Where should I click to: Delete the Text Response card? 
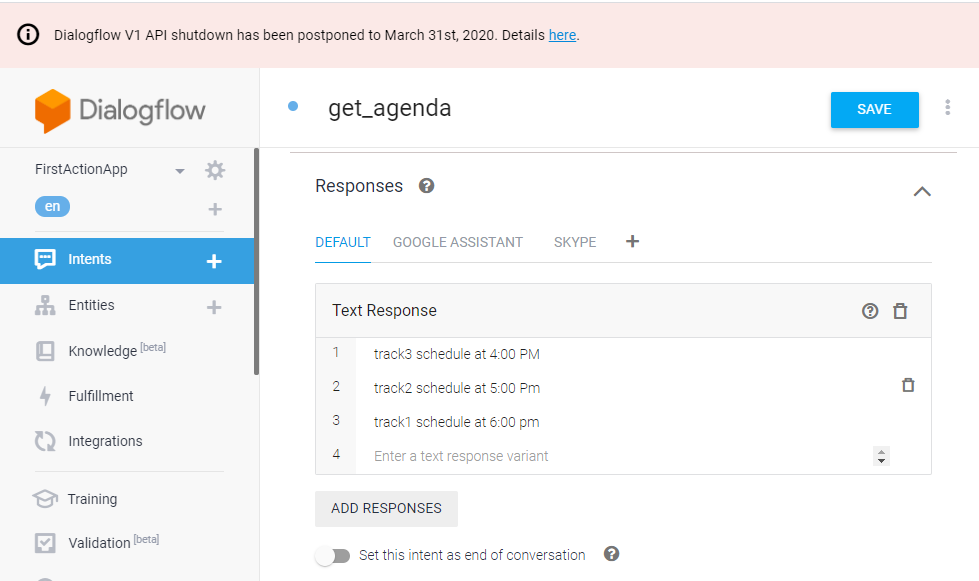pyautogui.click(x=900, y=311)
